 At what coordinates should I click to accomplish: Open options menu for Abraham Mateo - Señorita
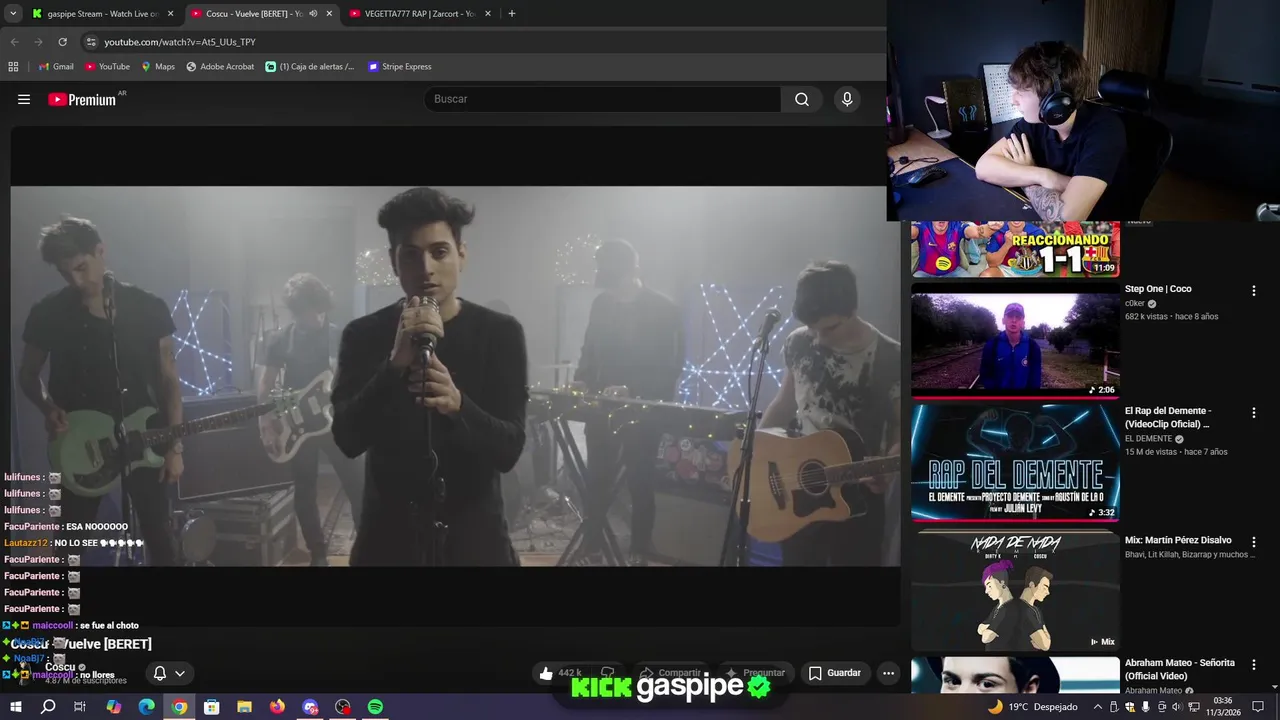(x=1253, y=665)
